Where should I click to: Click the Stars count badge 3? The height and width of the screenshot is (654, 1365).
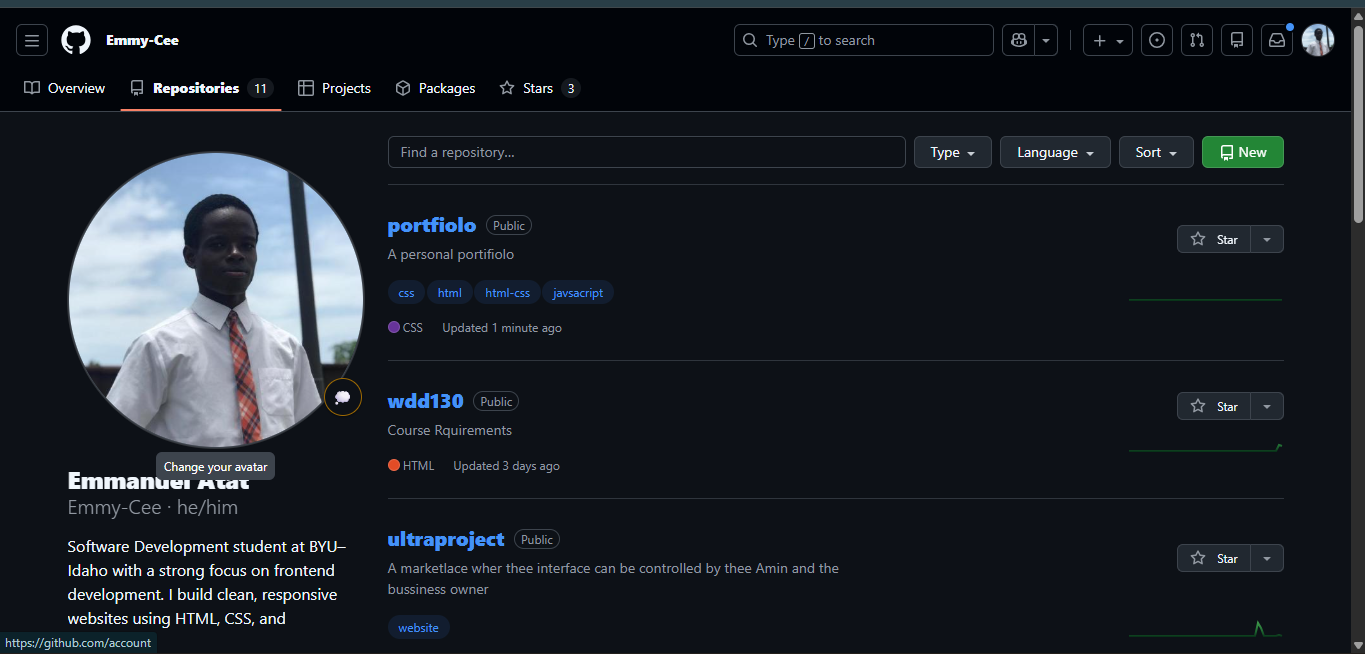point(571,88)
